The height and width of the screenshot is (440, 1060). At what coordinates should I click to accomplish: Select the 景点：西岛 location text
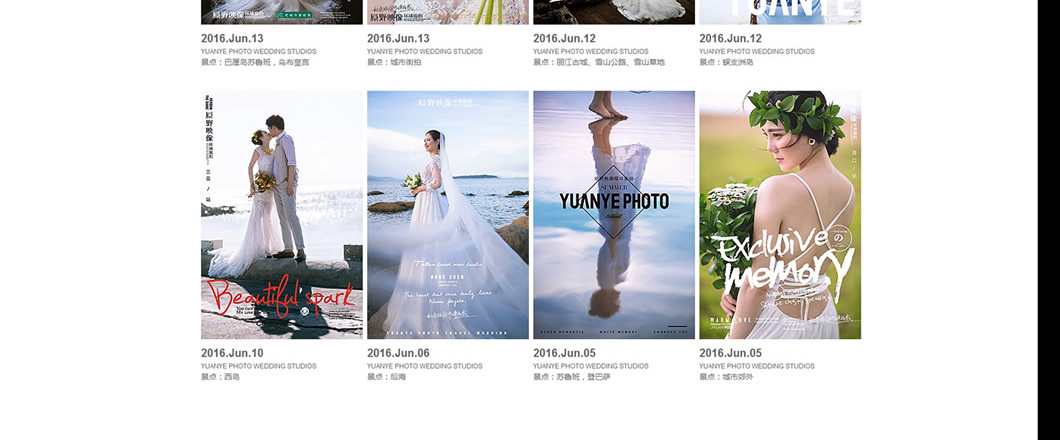(220, 377)
